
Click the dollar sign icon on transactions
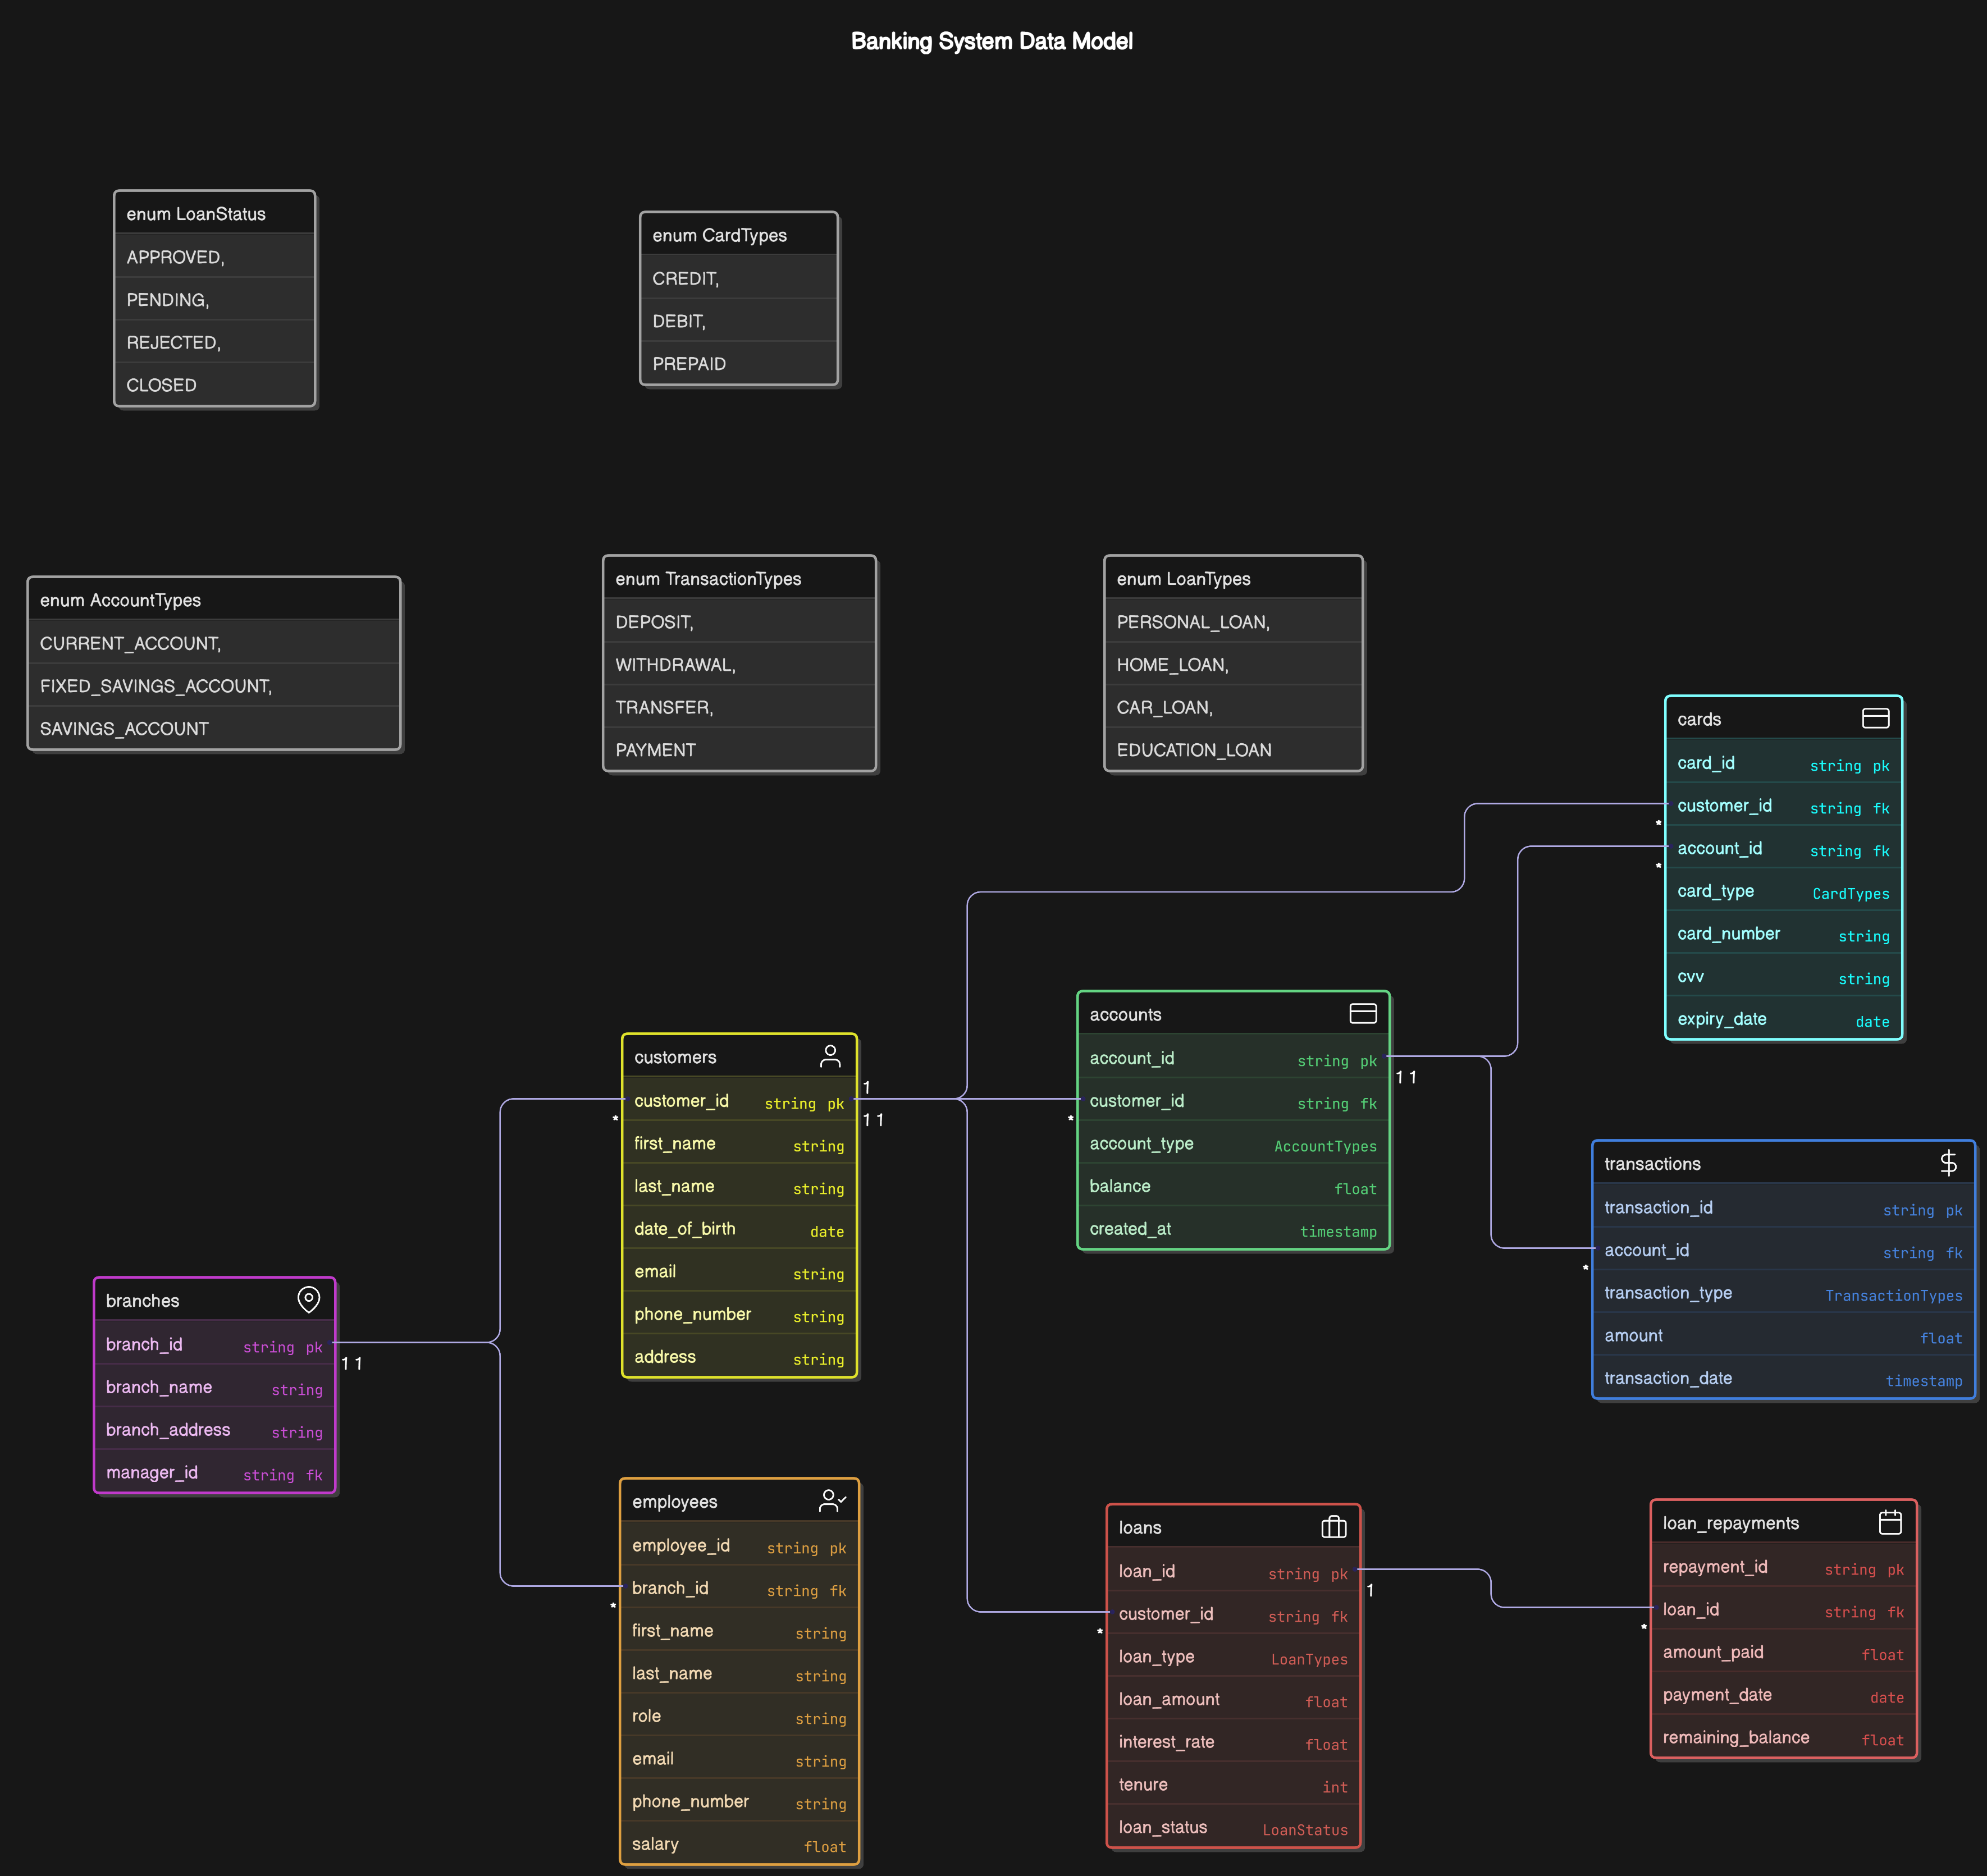pyautogui.click(x=1947, y=1162)
